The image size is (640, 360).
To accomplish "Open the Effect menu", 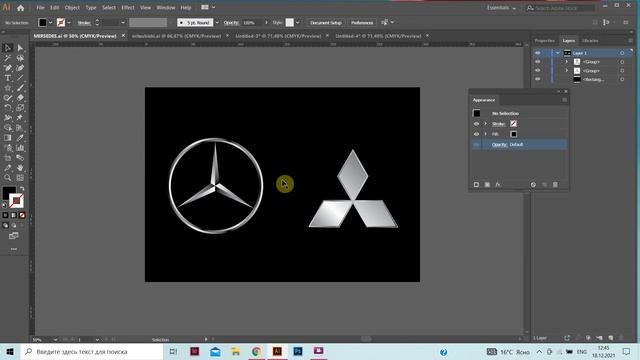I will click(x=128, y=8).
